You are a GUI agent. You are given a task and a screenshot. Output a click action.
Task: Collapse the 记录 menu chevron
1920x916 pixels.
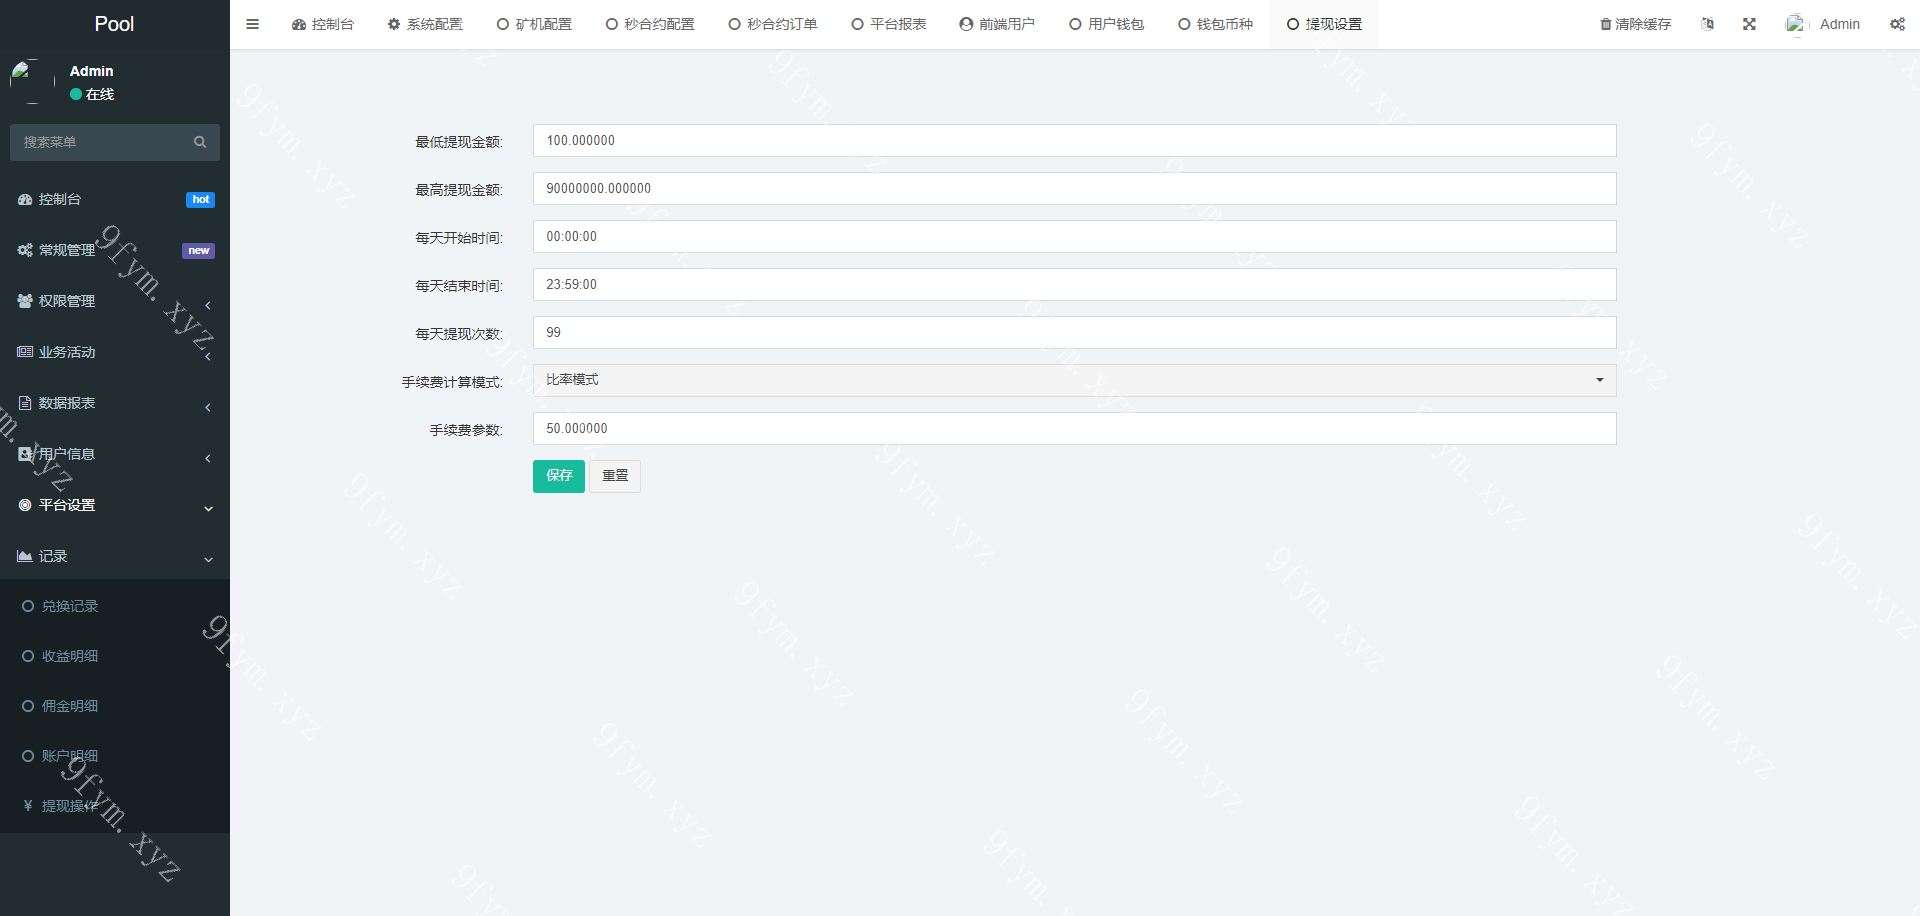(208, 560)
